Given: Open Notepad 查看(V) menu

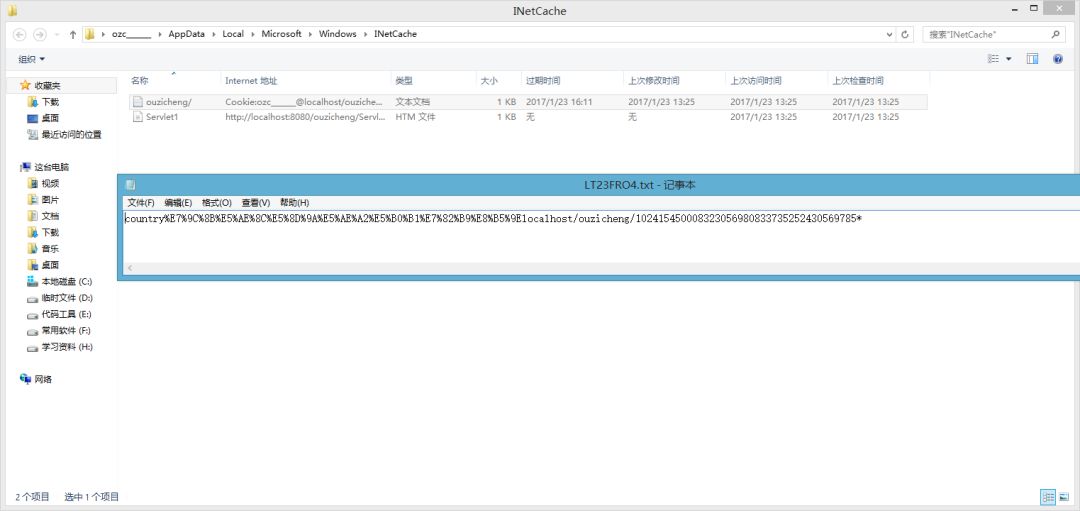Looking at the screenshot, I should click(x=256, y=203).
